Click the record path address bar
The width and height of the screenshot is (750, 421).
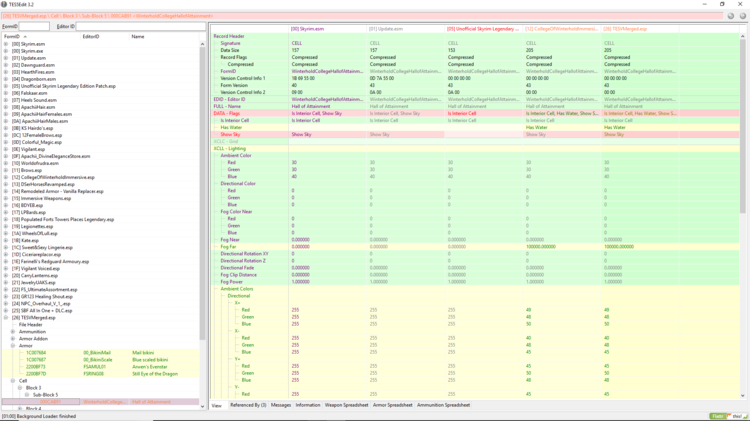coord(362,16)
